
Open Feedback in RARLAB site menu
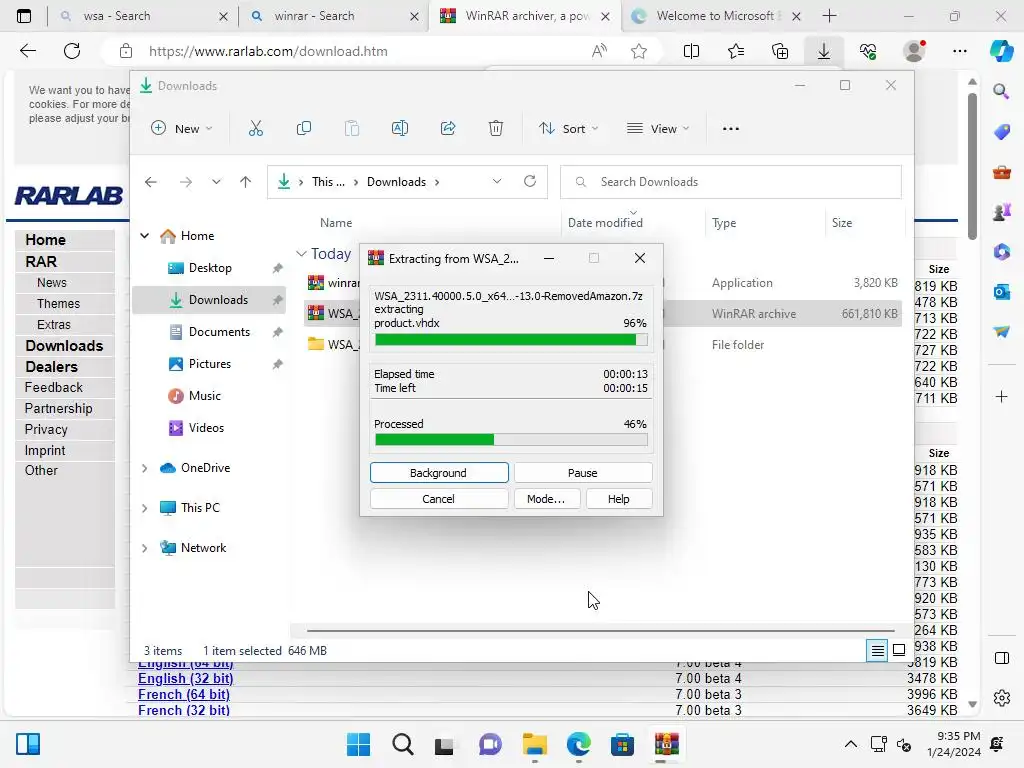(54, 387)
